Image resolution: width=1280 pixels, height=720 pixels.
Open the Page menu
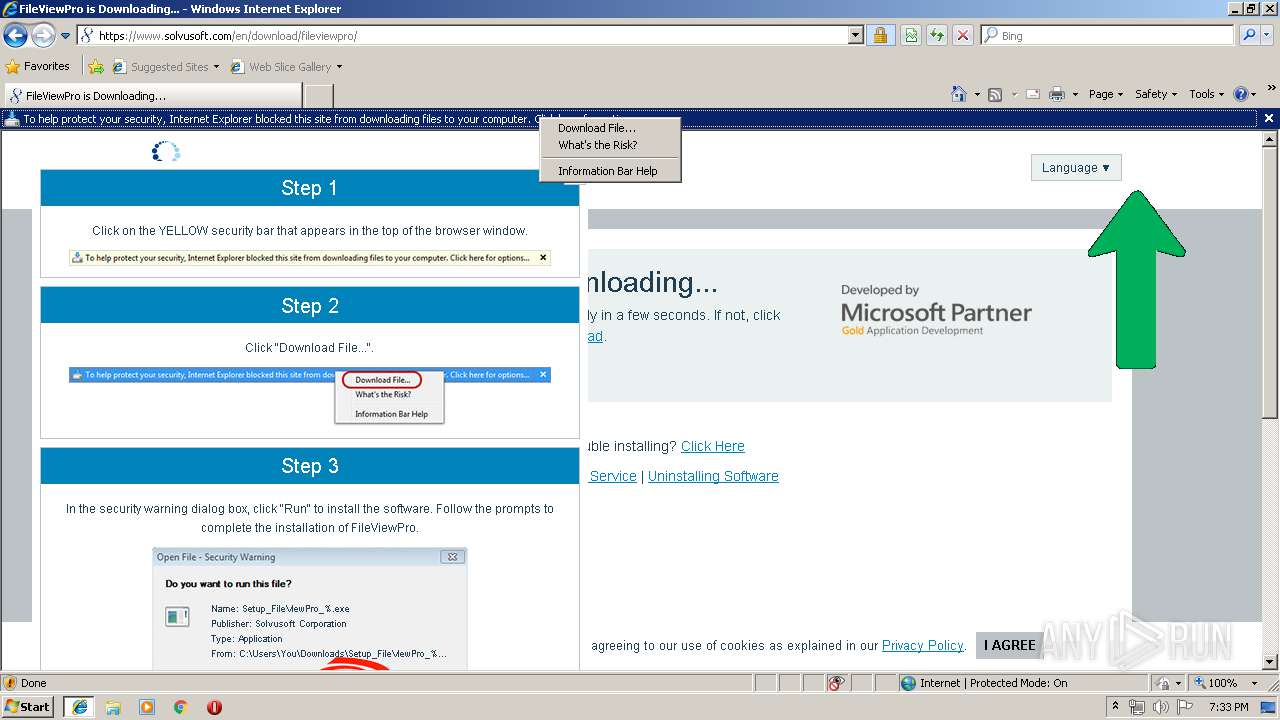(x=1106, y=94)
